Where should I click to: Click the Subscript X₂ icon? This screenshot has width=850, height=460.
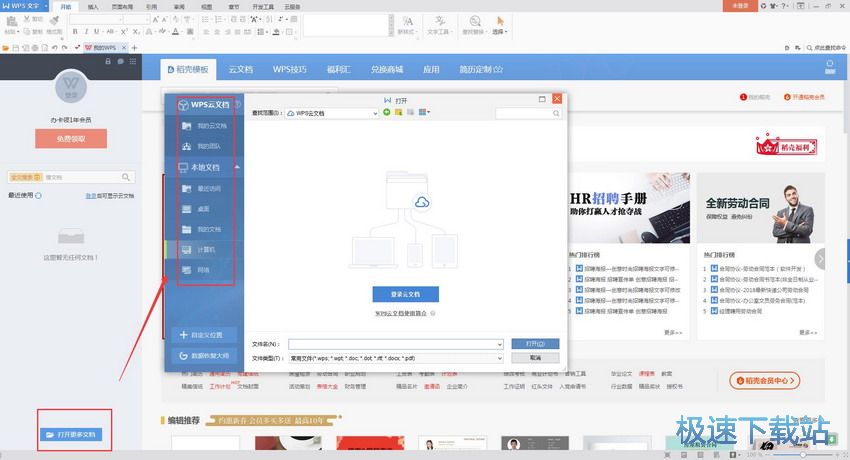point(137,32)
